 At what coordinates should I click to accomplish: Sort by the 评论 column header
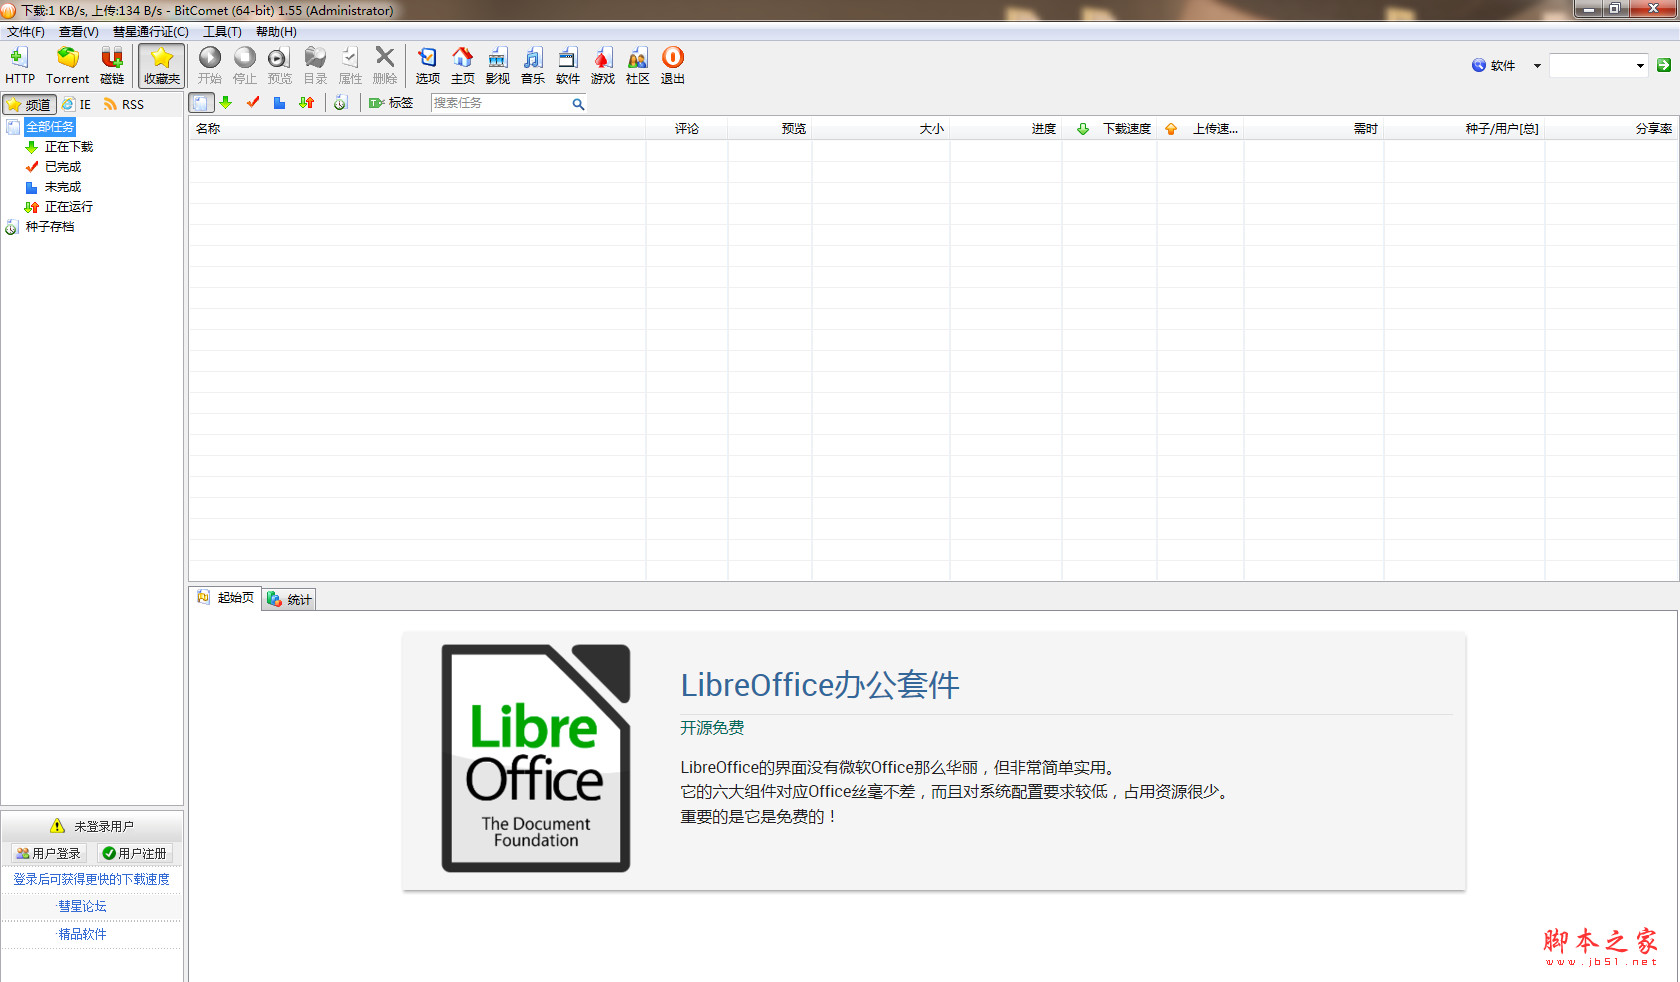tap(687, 128)
